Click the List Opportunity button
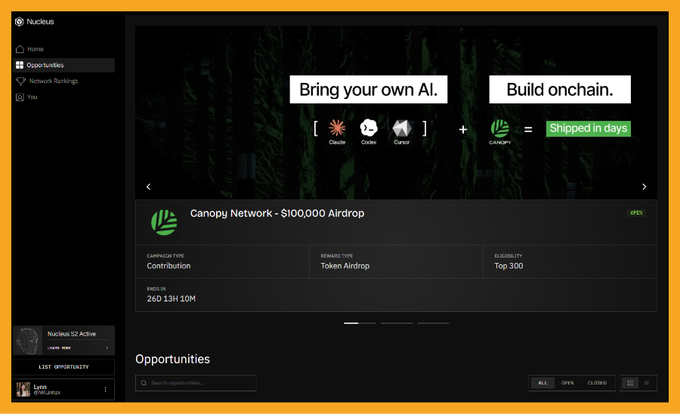 tap(64, 367)
